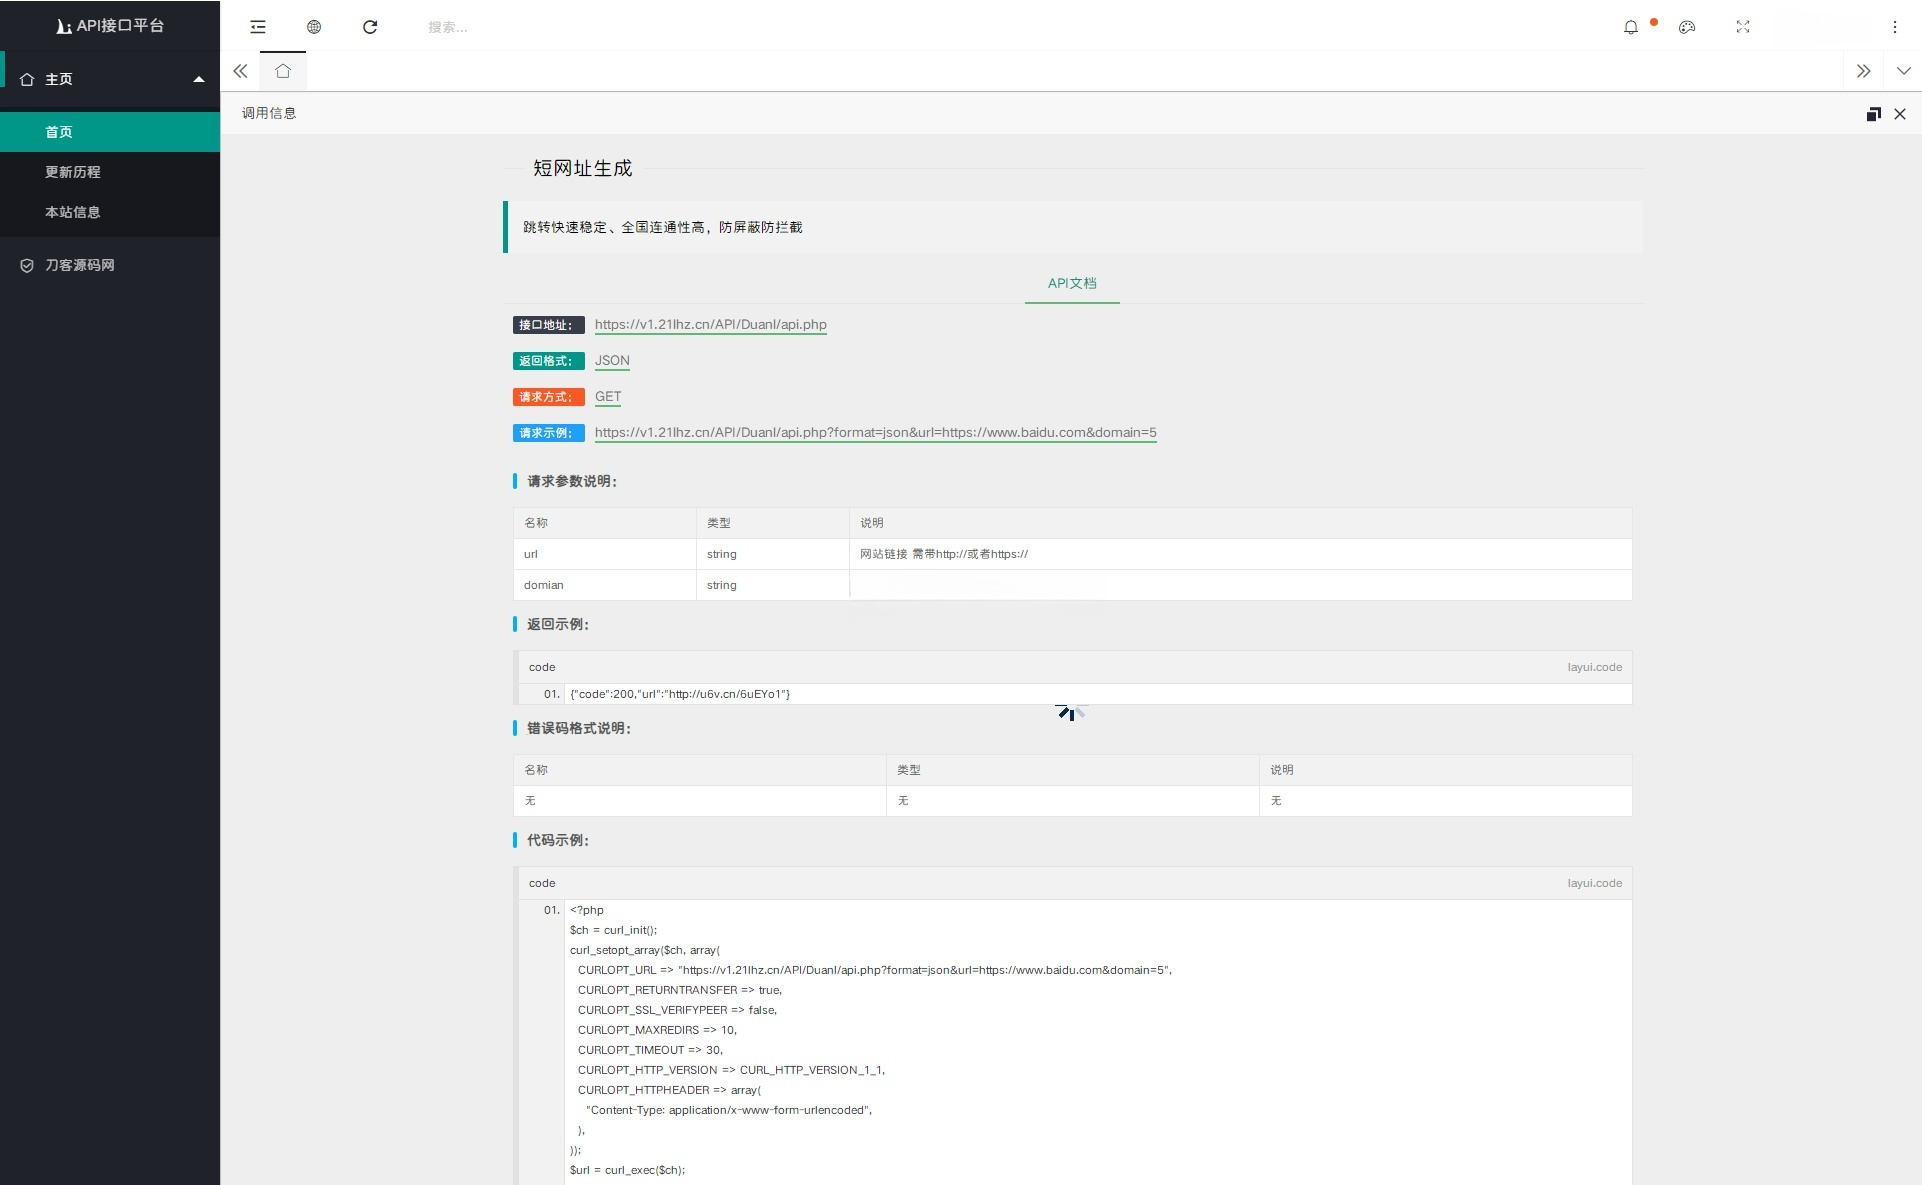1922x1185 pixels.
Task: Open the tab options chevron dropdown
Action: point(1901,71)
